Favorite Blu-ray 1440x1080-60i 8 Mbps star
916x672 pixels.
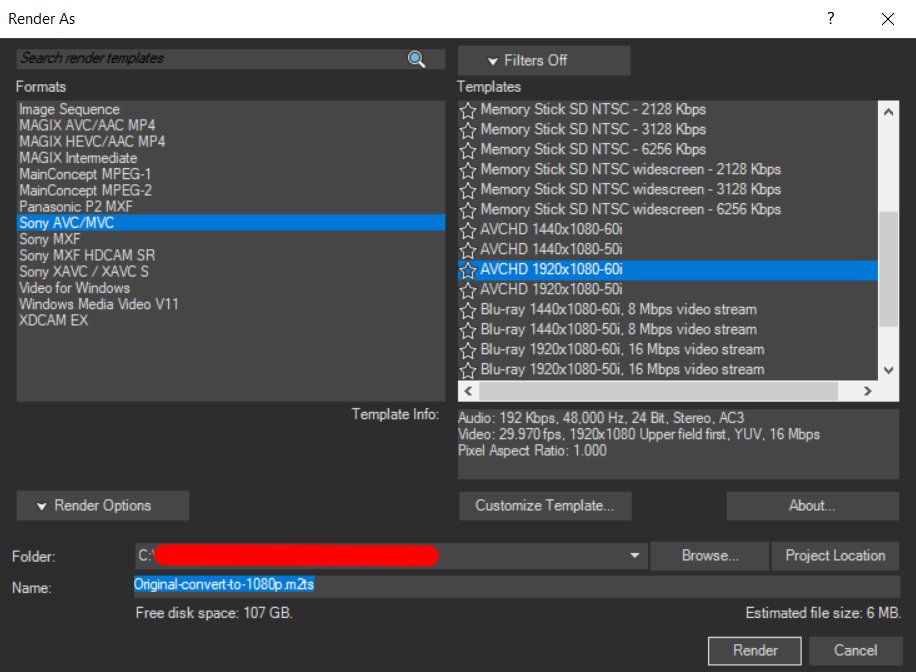467,310
